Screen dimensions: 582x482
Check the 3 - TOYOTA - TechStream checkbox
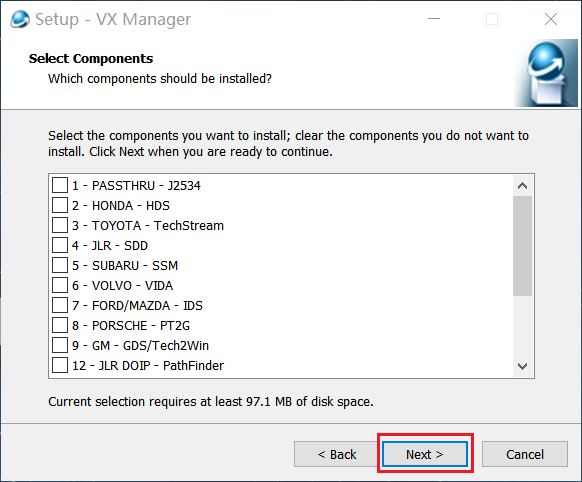pyautogui.click(x=60, y=225)
